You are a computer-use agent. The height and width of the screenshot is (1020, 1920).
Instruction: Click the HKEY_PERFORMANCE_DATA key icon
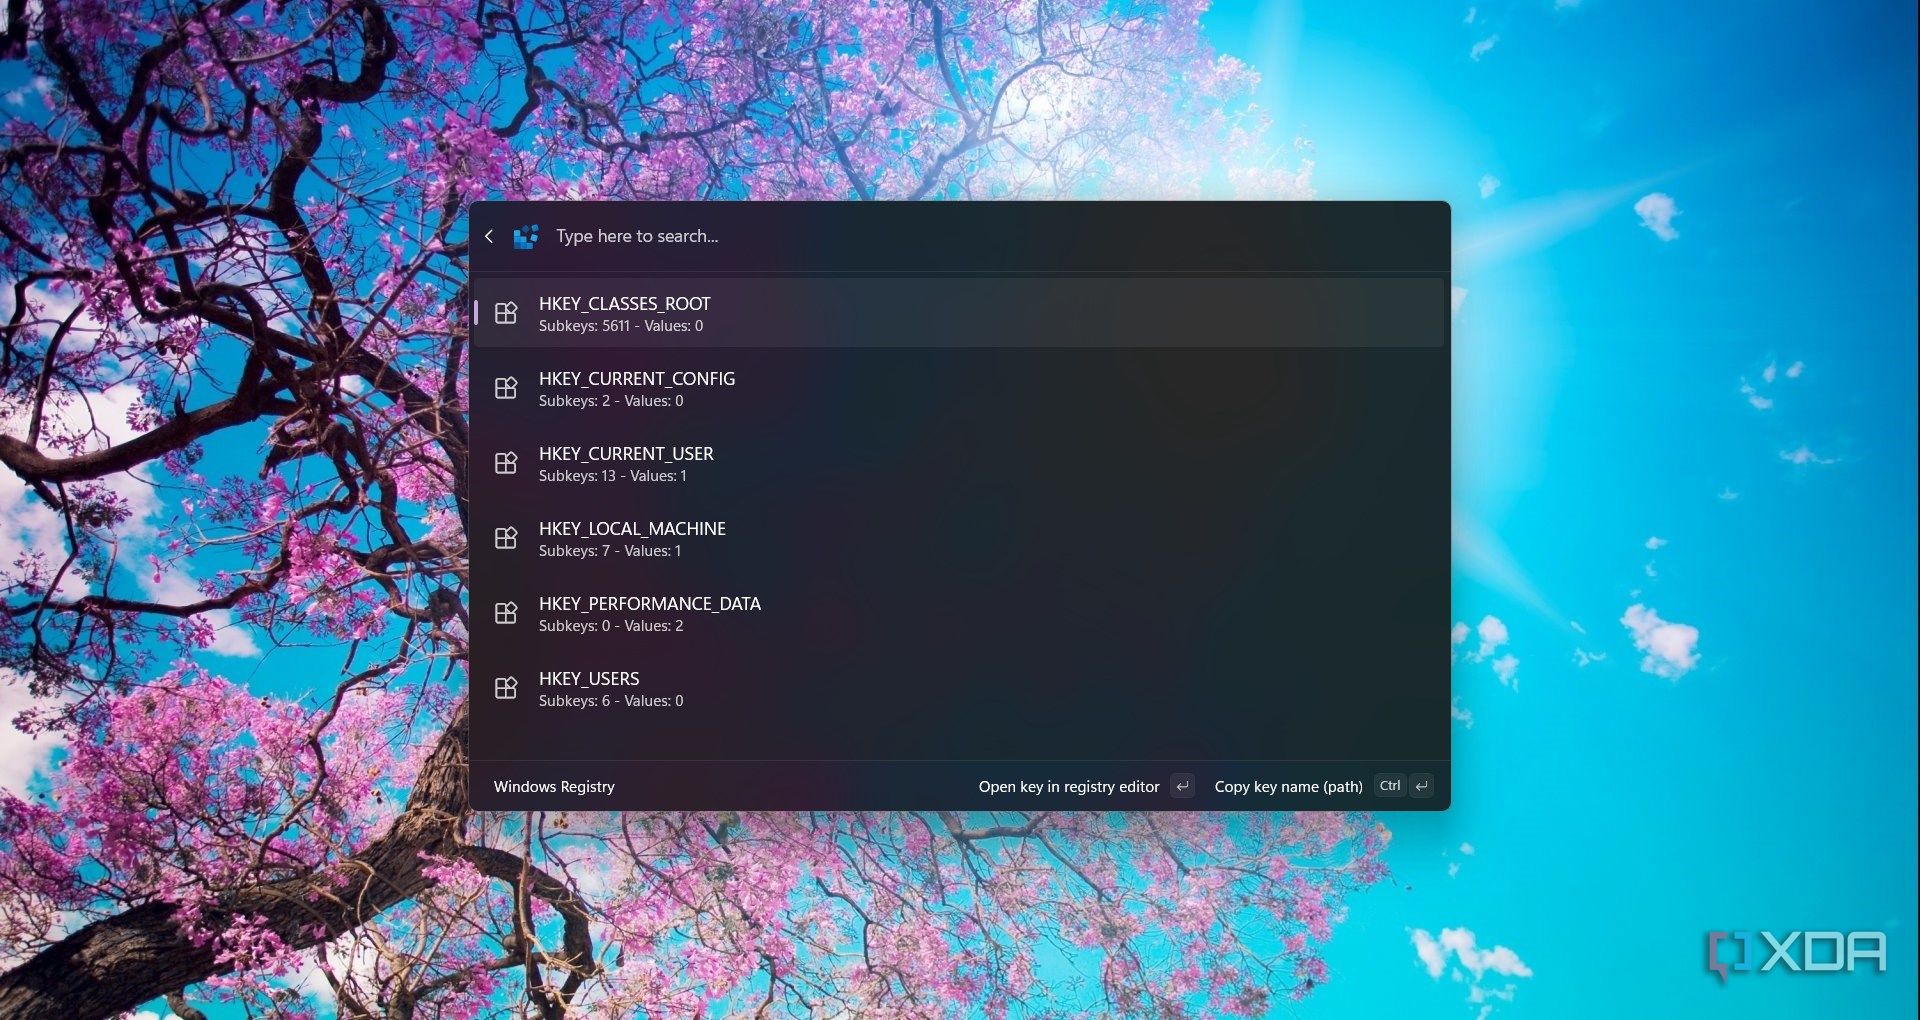506,613
